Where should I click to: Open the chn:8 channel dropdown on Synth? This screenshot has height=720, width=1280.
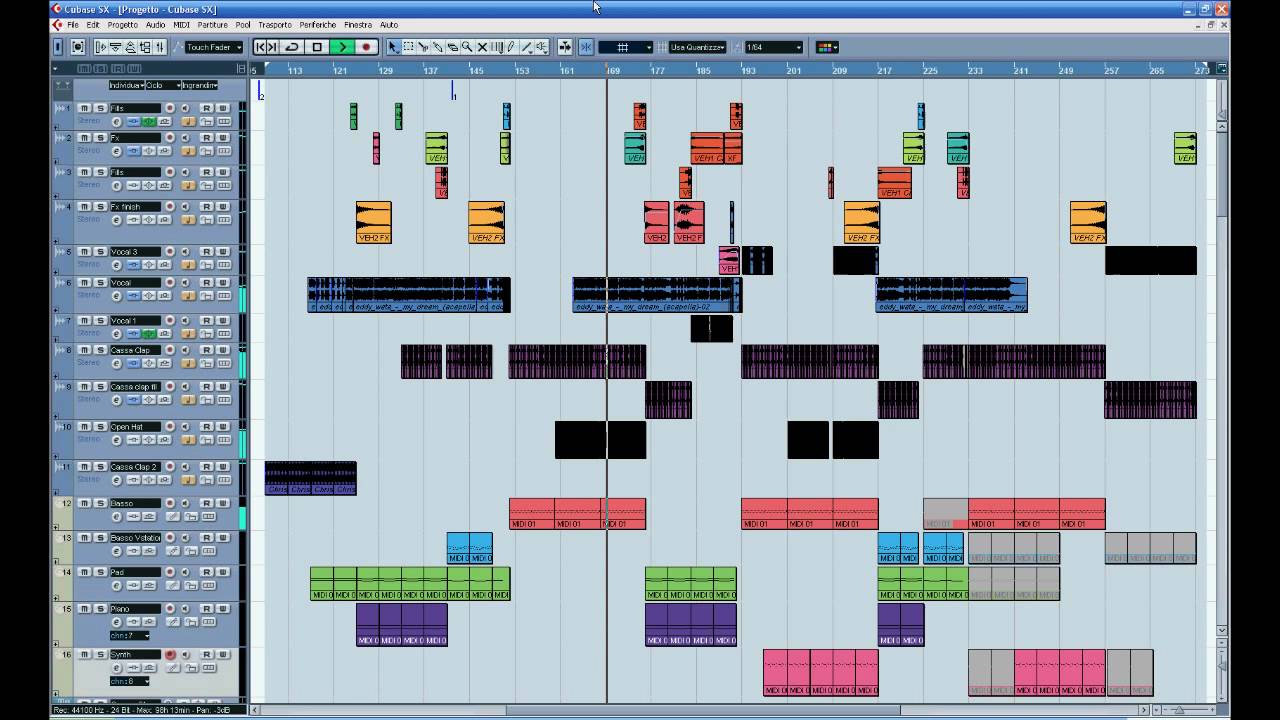click(130, 681)
